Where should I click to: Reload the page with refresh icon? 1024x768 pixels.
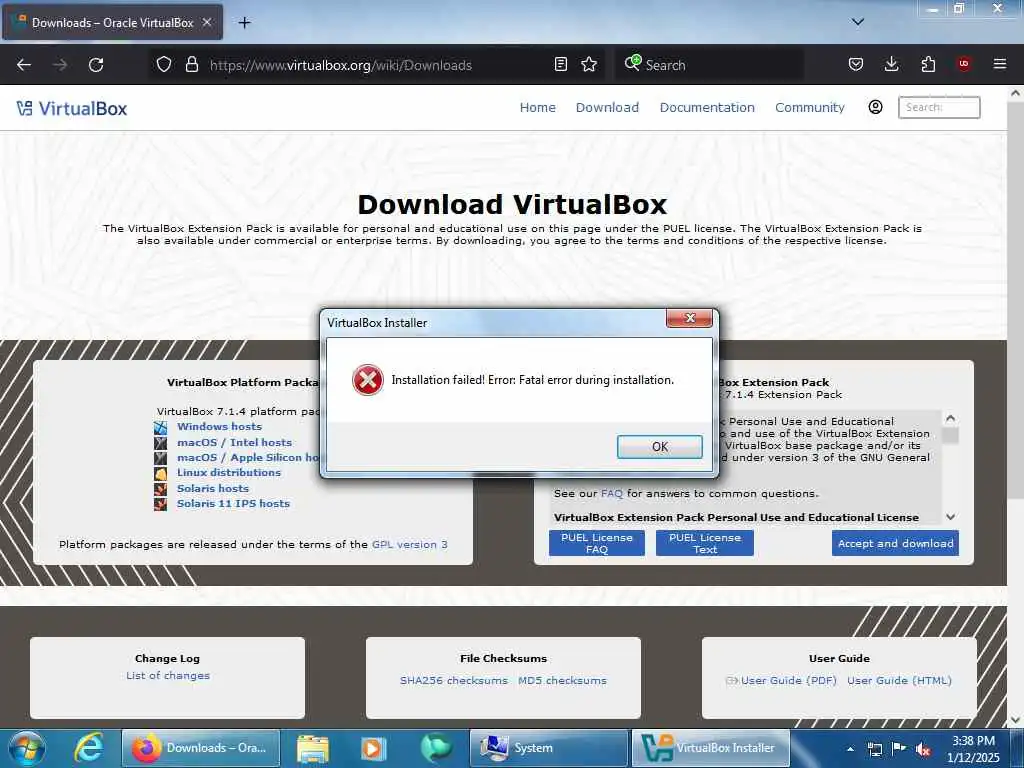96,65
